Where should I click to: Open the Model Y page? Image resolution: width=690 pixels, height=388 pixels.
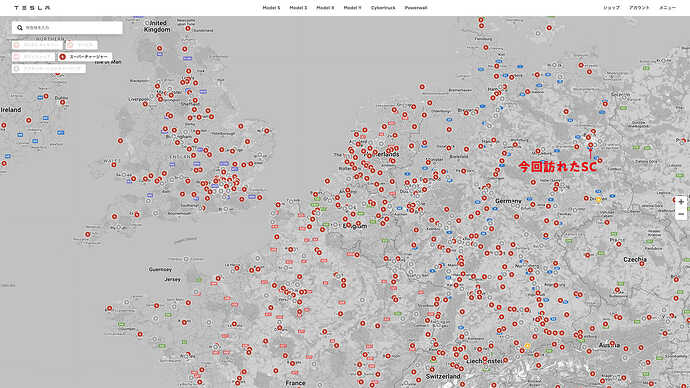point(352,8)
